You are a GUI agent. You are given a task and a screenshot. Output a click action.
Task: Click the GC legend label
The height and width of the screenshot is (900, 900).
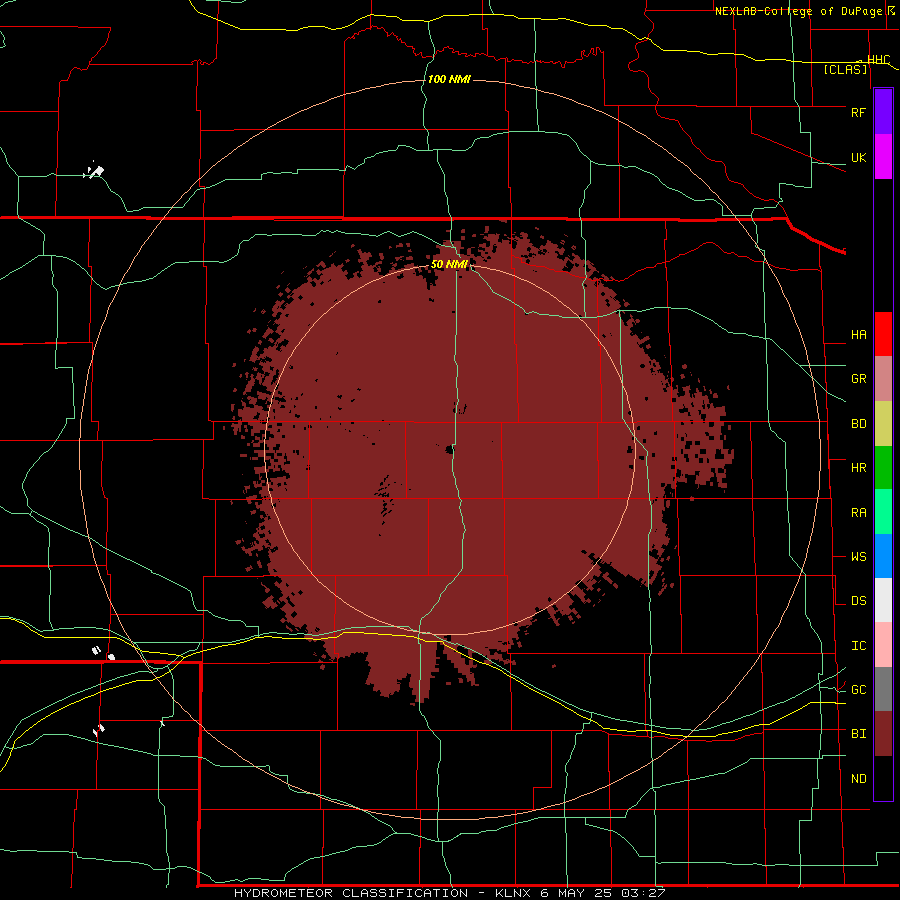[858, 690]
